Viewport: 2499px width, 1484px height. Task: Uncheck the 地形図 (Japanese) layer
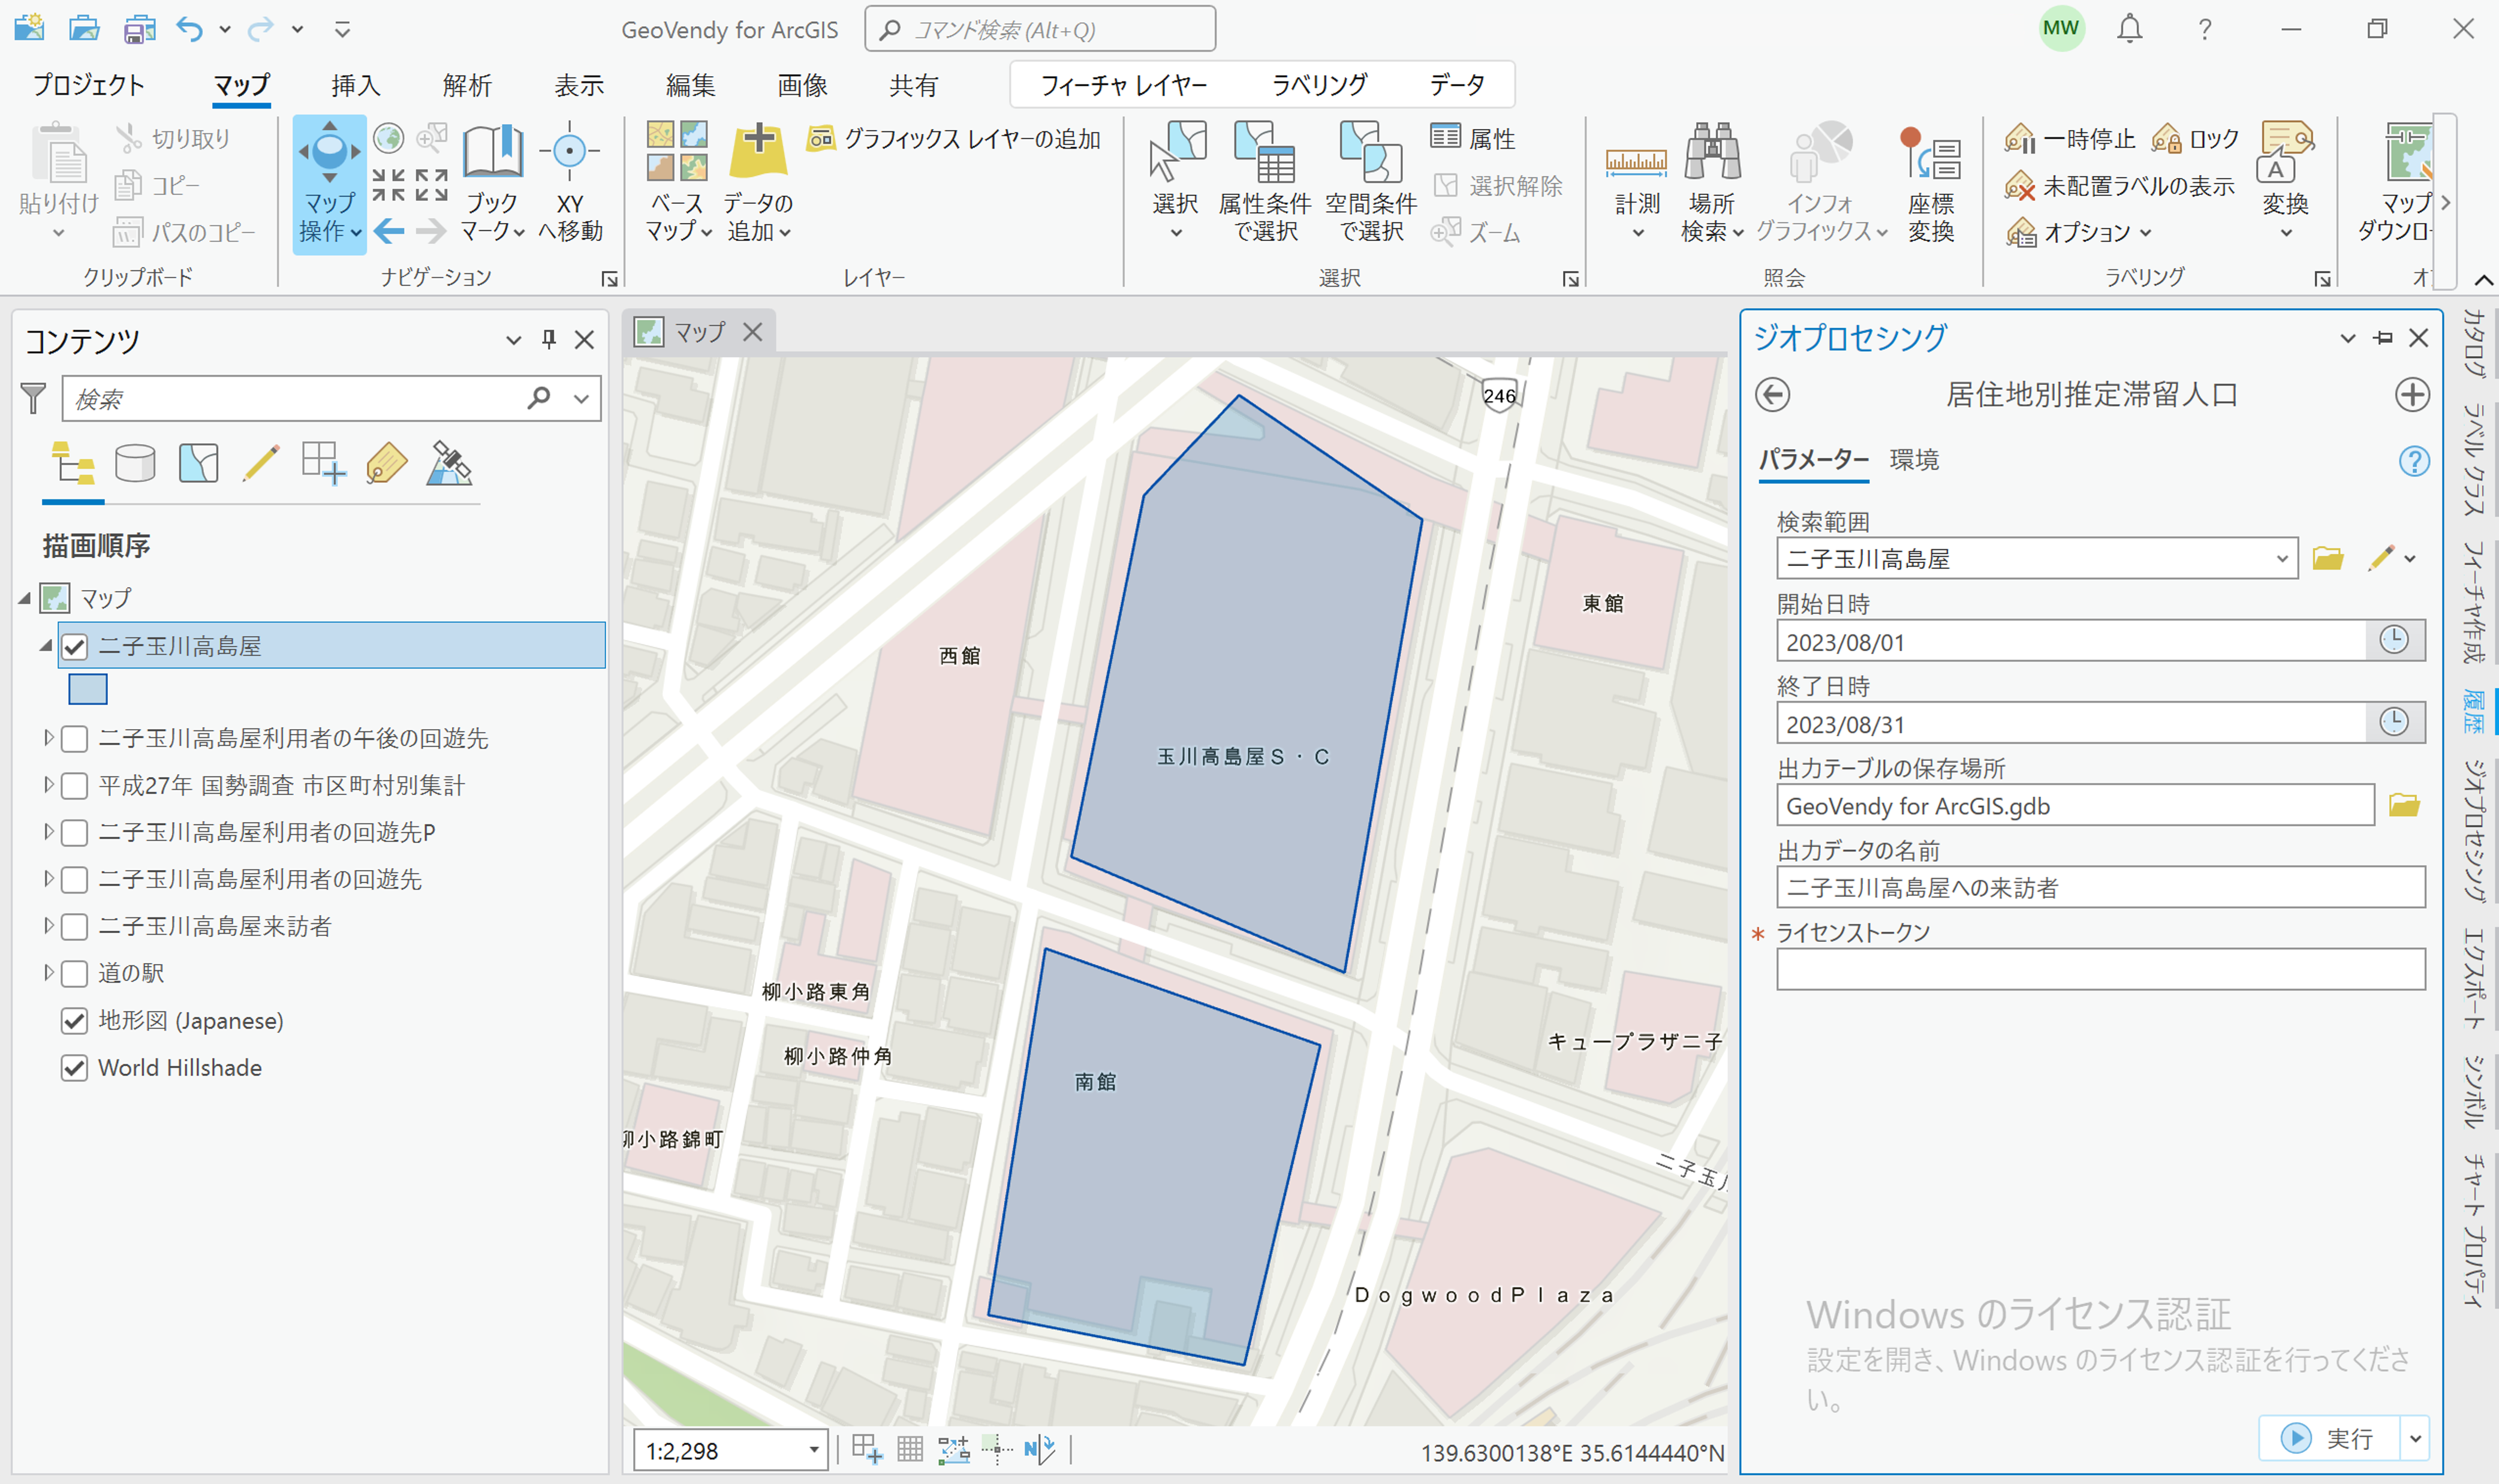click(x=75, y=1021)
